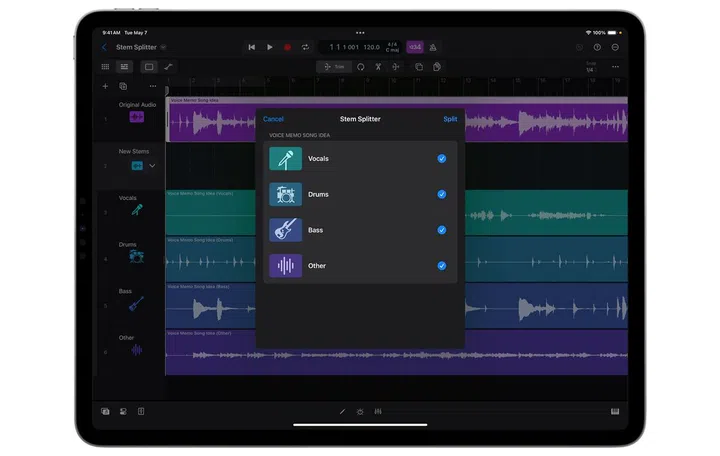Viewport: 720px width, 456px height.
Task: Toggle the Bass stem checkbox
Action: click(441, 230)
